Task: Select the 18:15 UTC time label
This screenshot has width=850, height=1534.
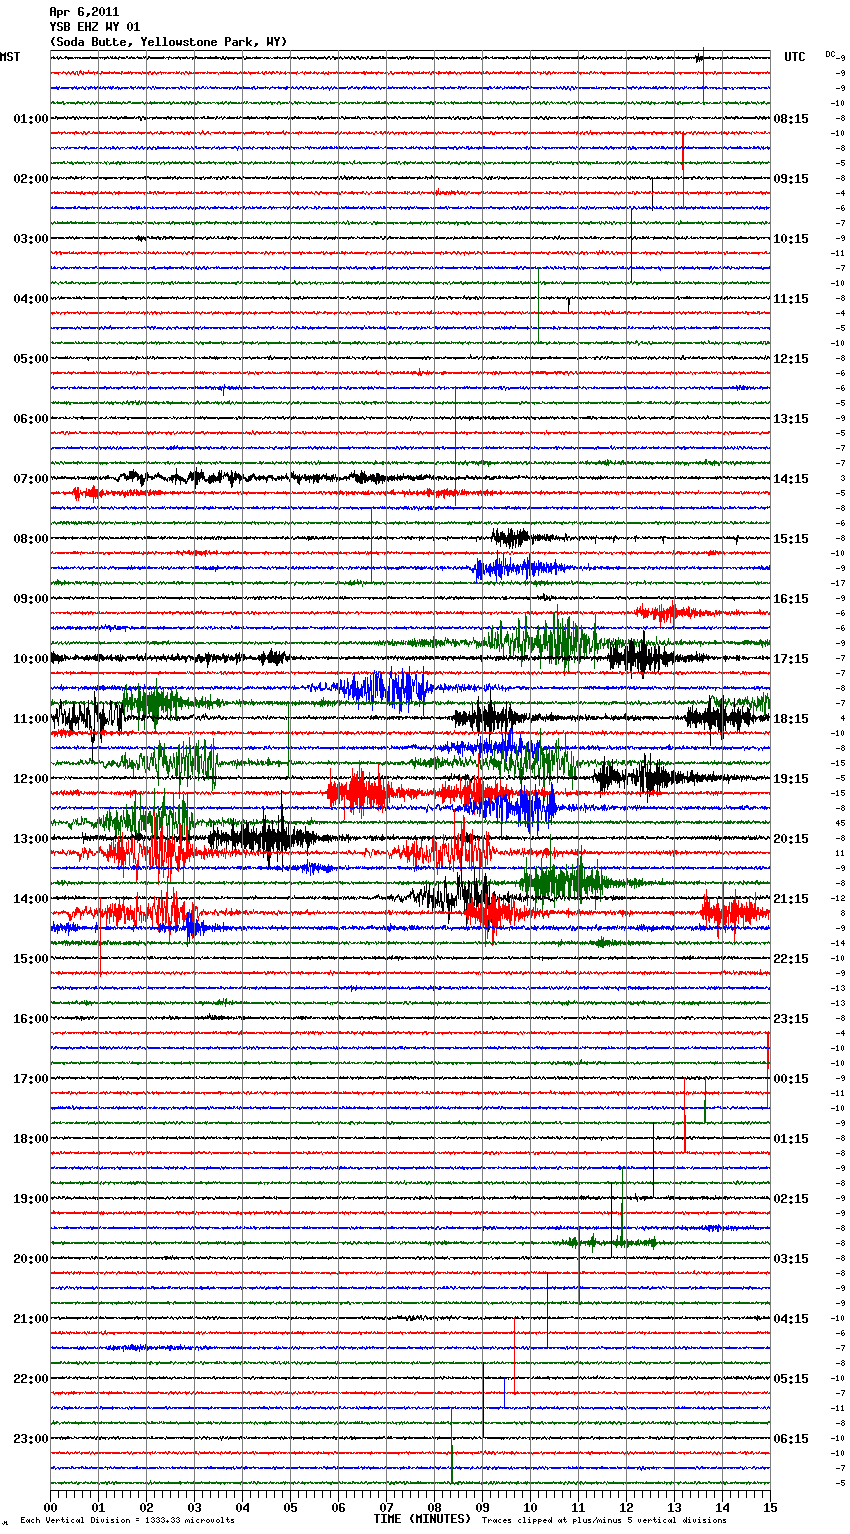Action: [791, 719]
